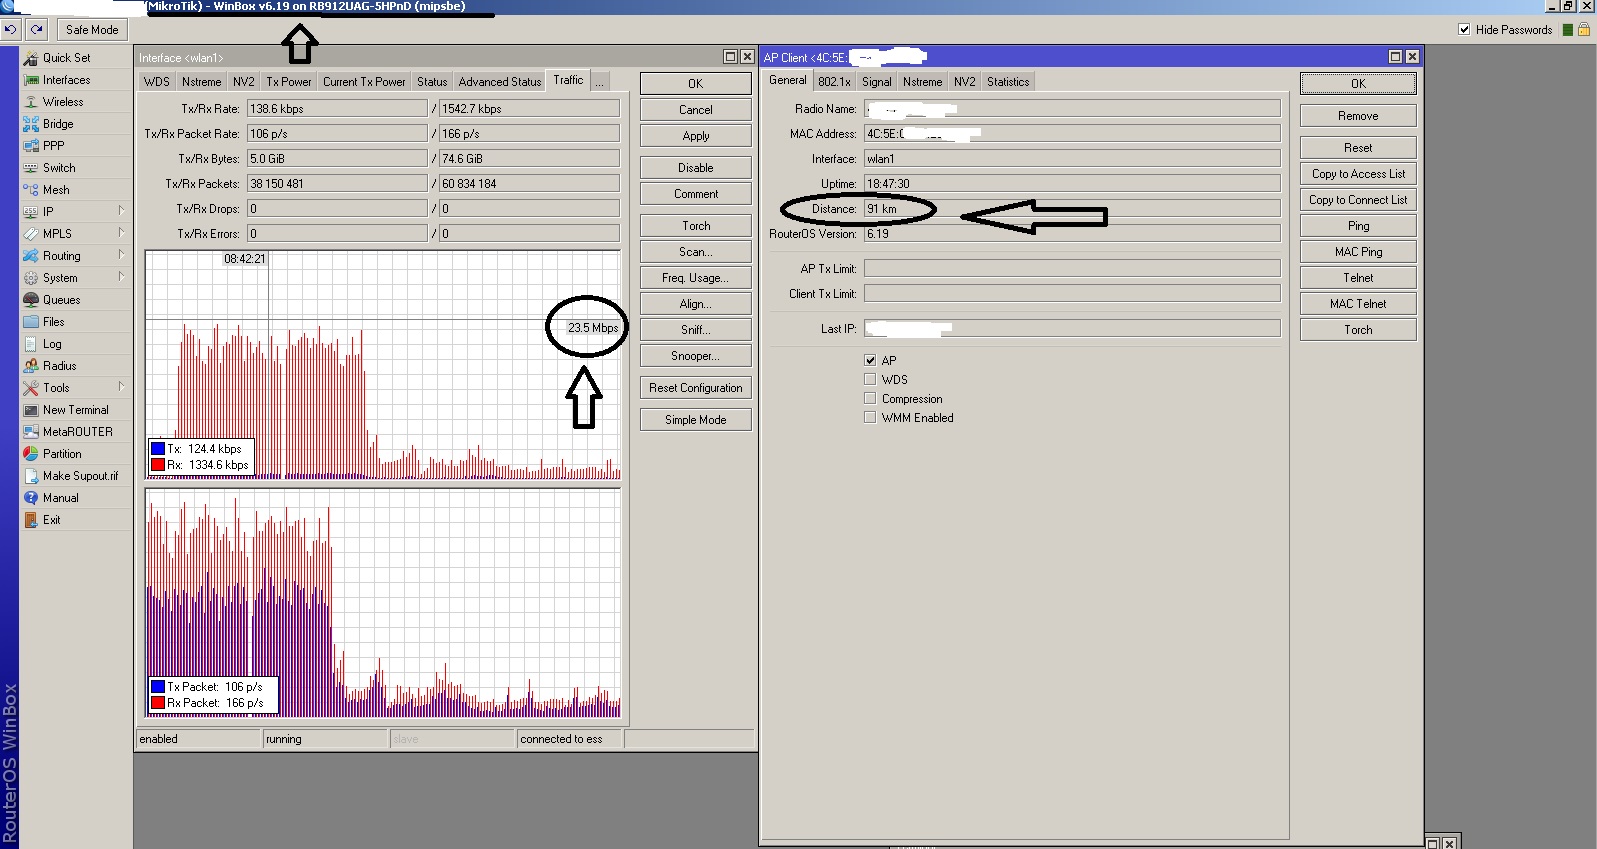Click the Simple Mode button
The image size is (1597, 849).
(696, 420)
